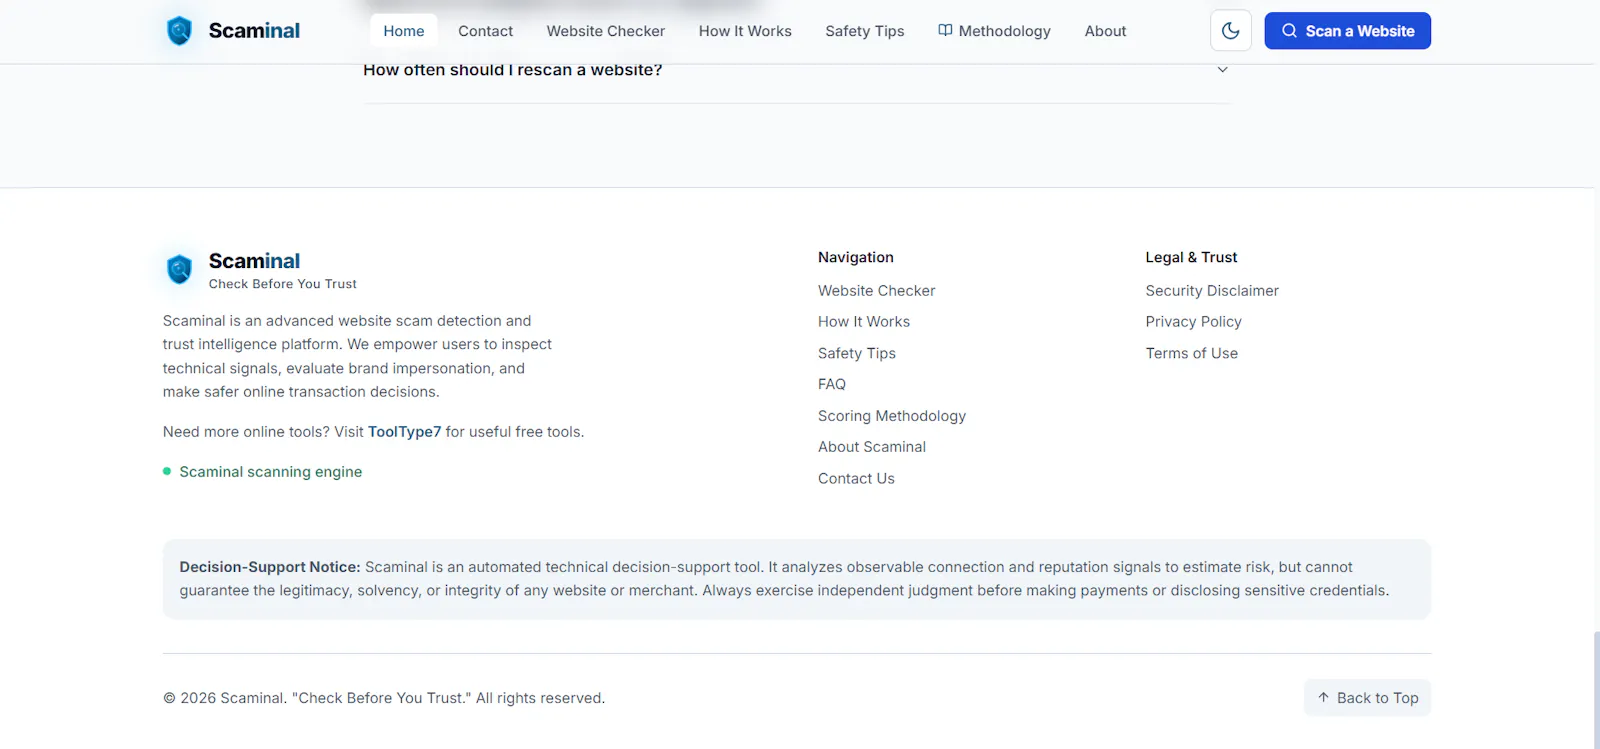Open the Contact Us footer link
Viewport: 1600px width, 749px height.
click(x=856, y=479)
